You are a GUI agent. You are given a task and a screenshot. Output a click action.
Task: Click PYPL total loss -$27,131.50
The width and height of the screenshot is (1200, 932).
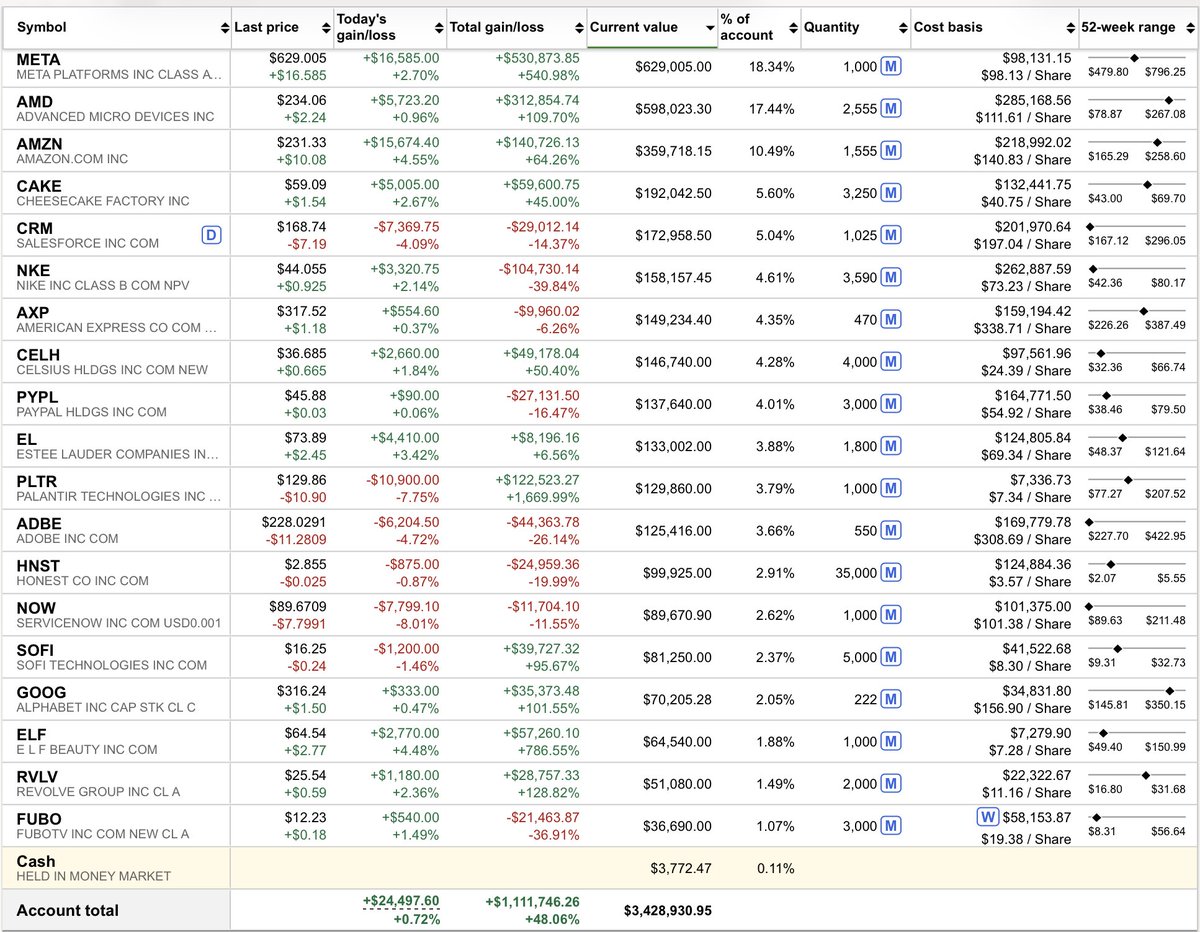click(541, 396)
